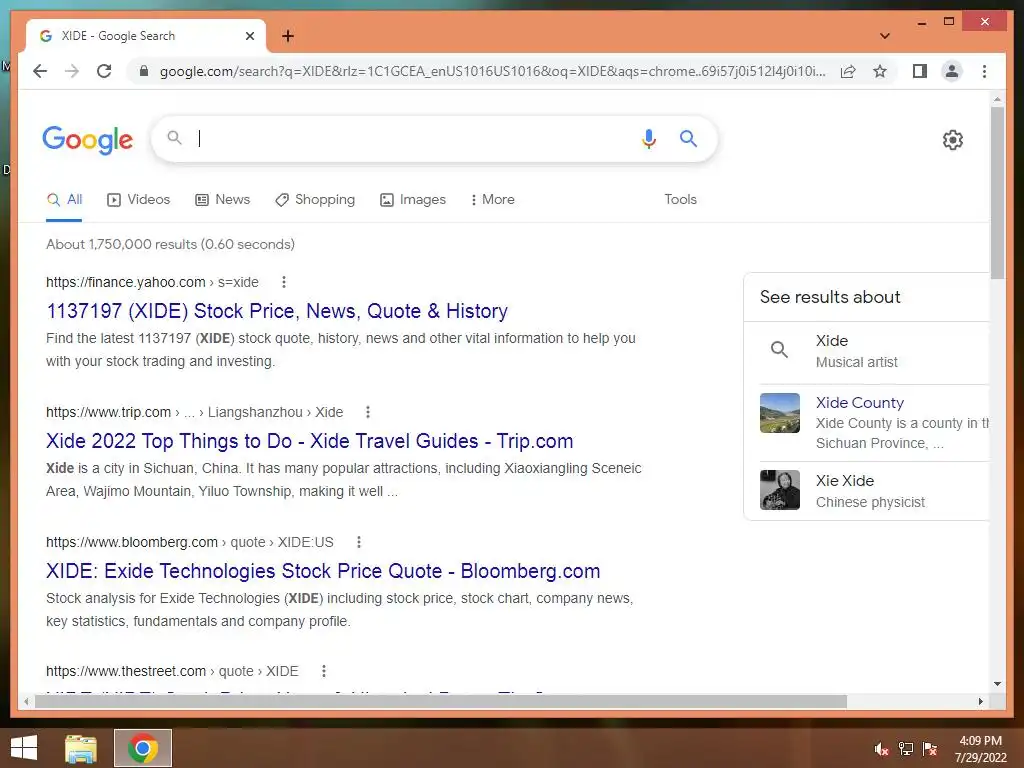1024x768 pixels.
Task: Click the Xide County thumbnail image
Action: [780, 413]
